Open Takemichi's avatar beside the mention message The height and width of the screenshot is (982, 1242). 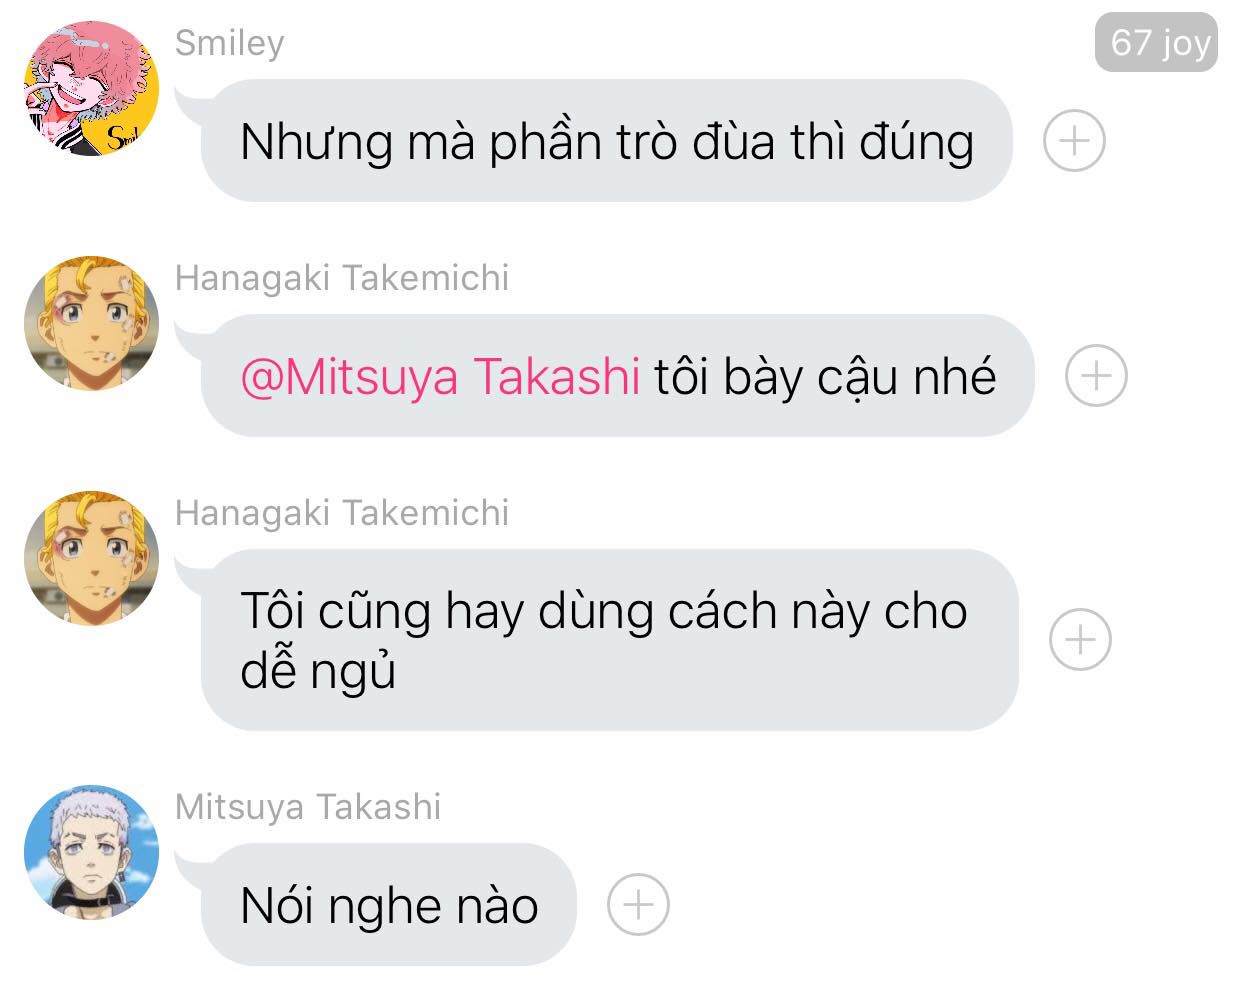click(91, 323)
